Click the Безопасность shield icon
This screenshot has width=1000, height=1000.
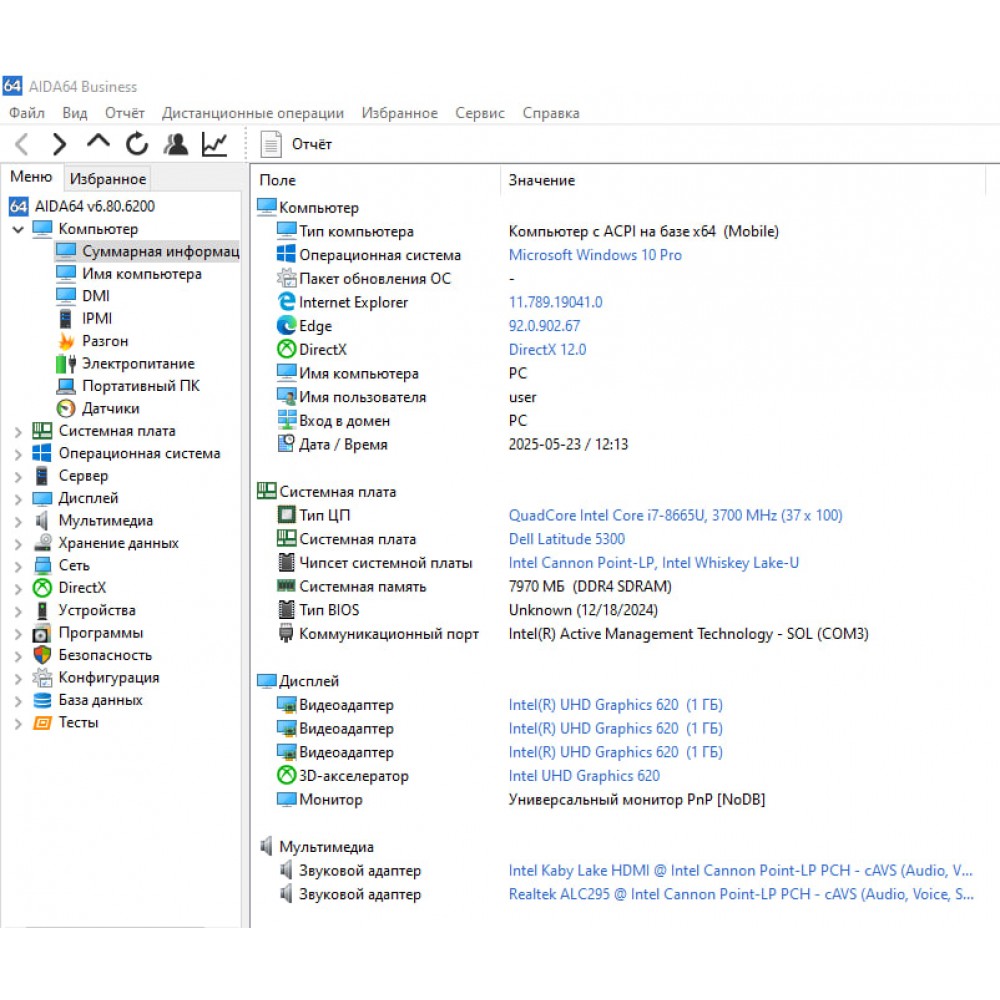click(42, 655)
